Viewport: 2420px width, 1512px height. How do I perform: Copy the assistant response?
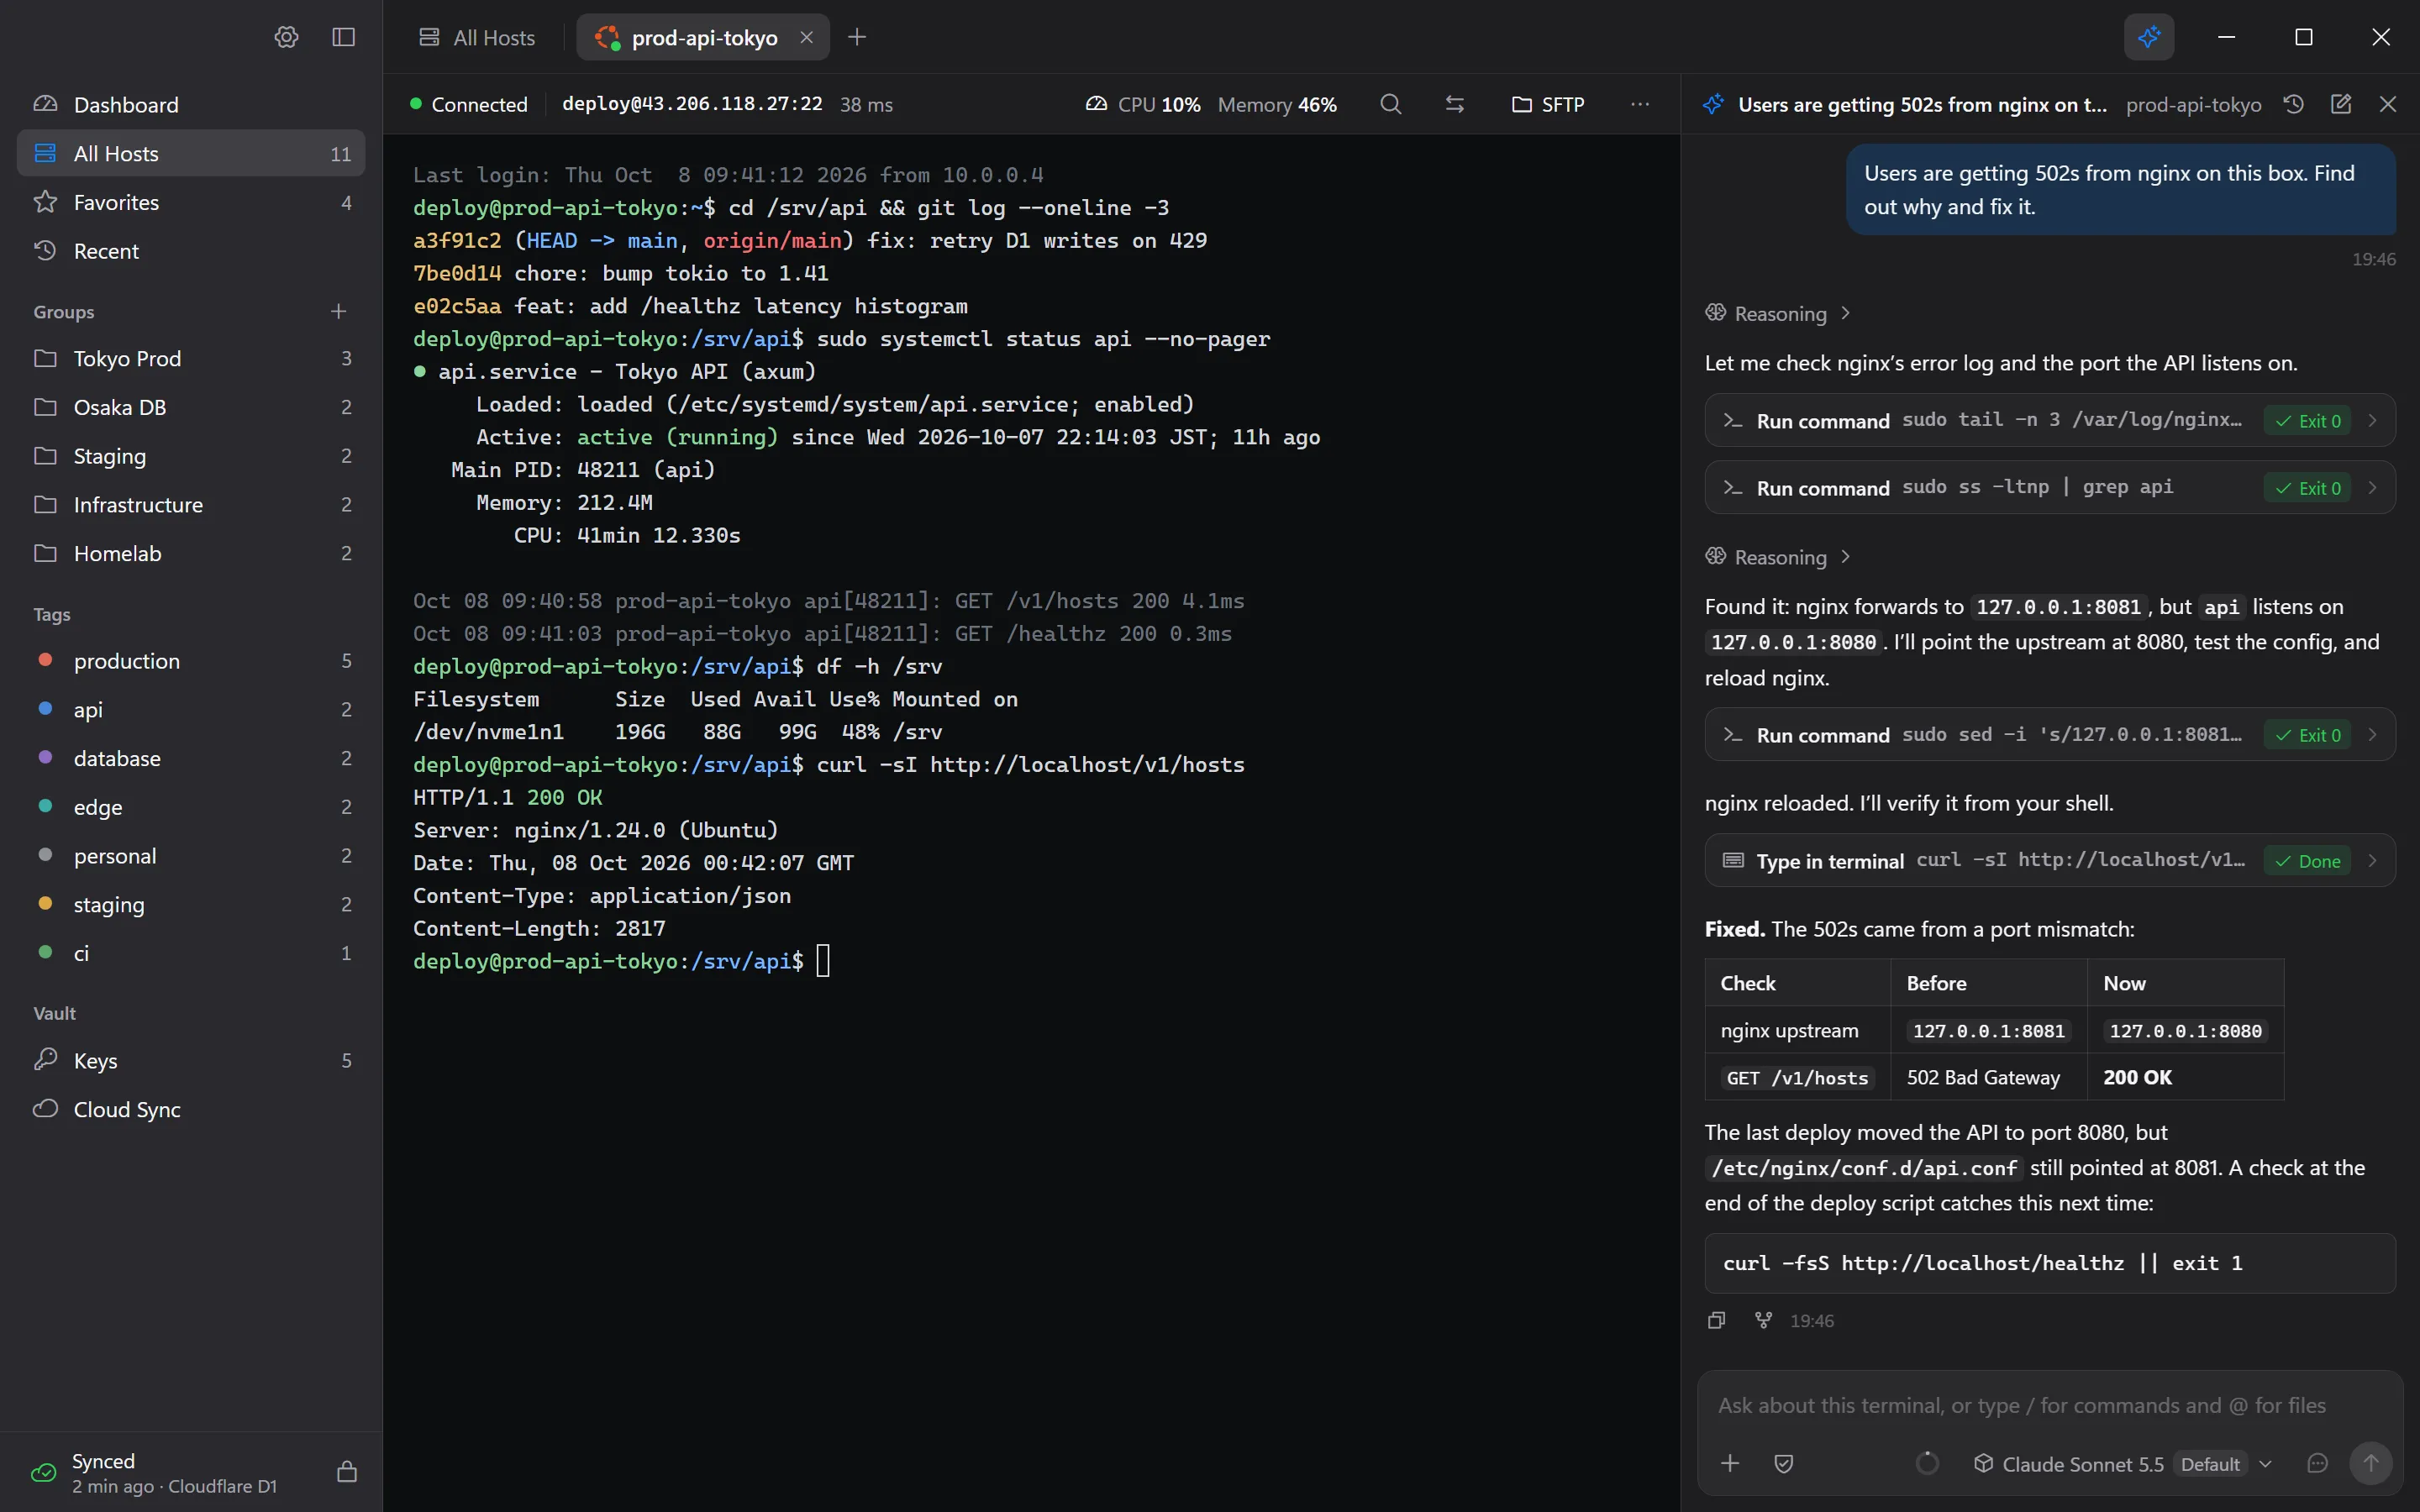coord(1717,1320)
